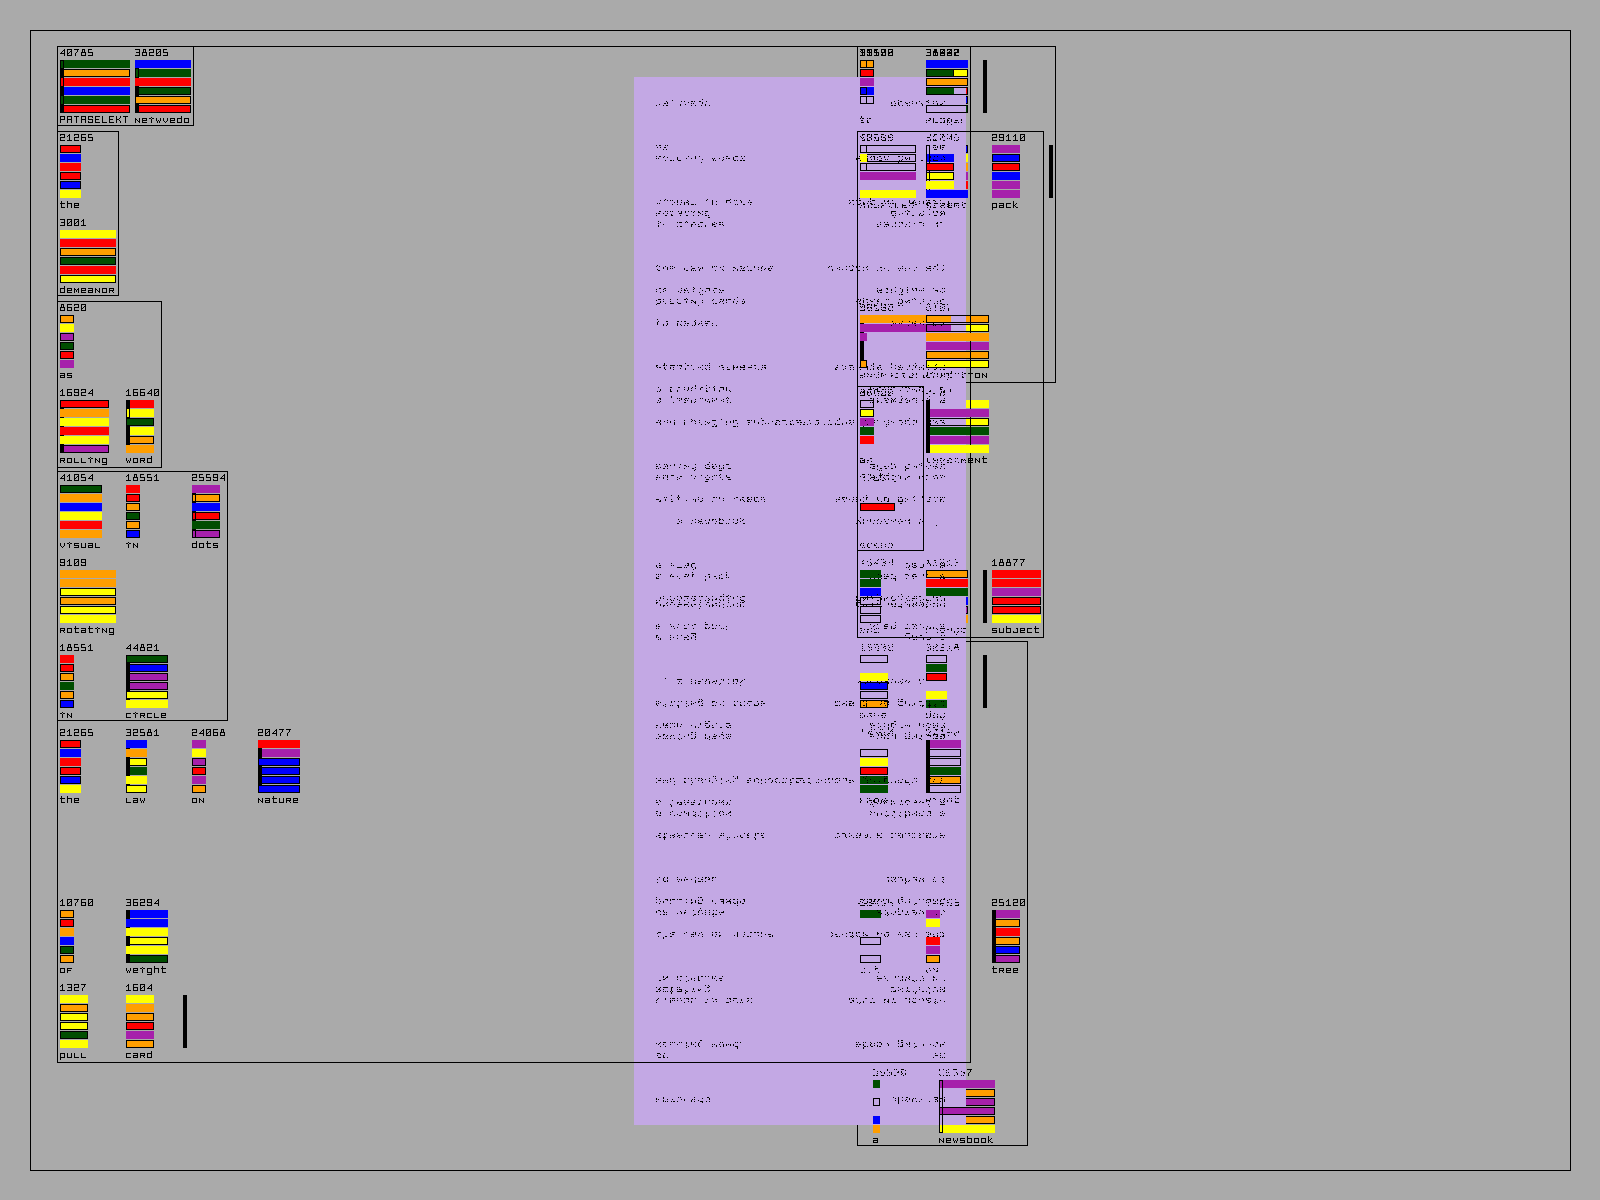Select the card glyph numbered 1604
Screen dimensions: 1600x1200
tap(140, 1022)
